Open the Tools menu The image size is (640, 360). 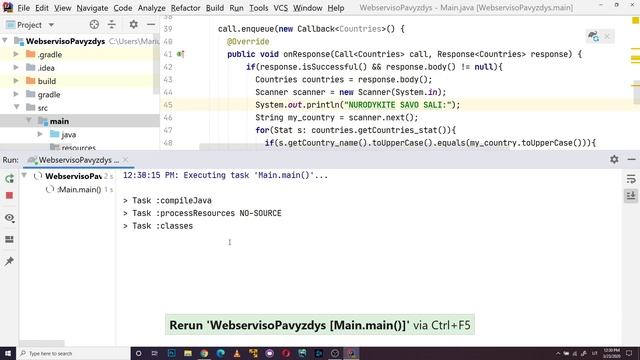pyautogui.click(x=259, y=8)
